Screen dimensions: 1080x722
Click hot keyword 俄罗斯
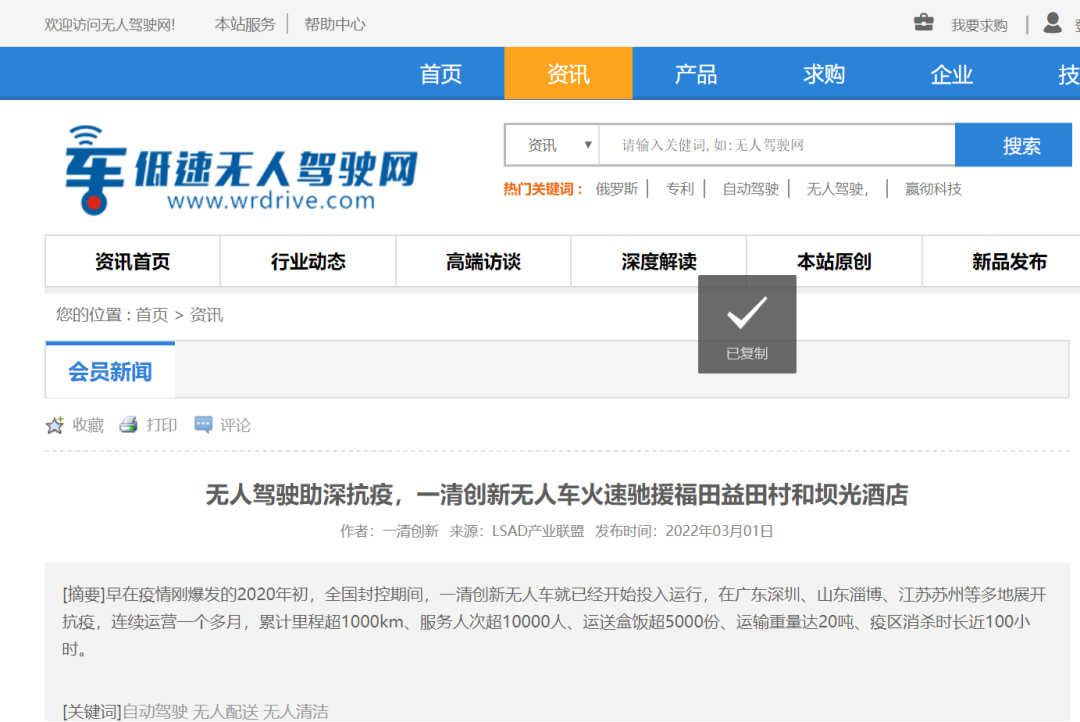coord(616,189)
